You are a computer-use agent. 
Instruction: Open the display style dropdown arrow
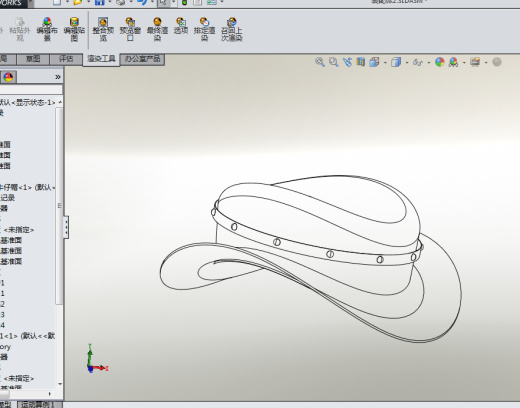pyautogui.click(x=407, y=63)
